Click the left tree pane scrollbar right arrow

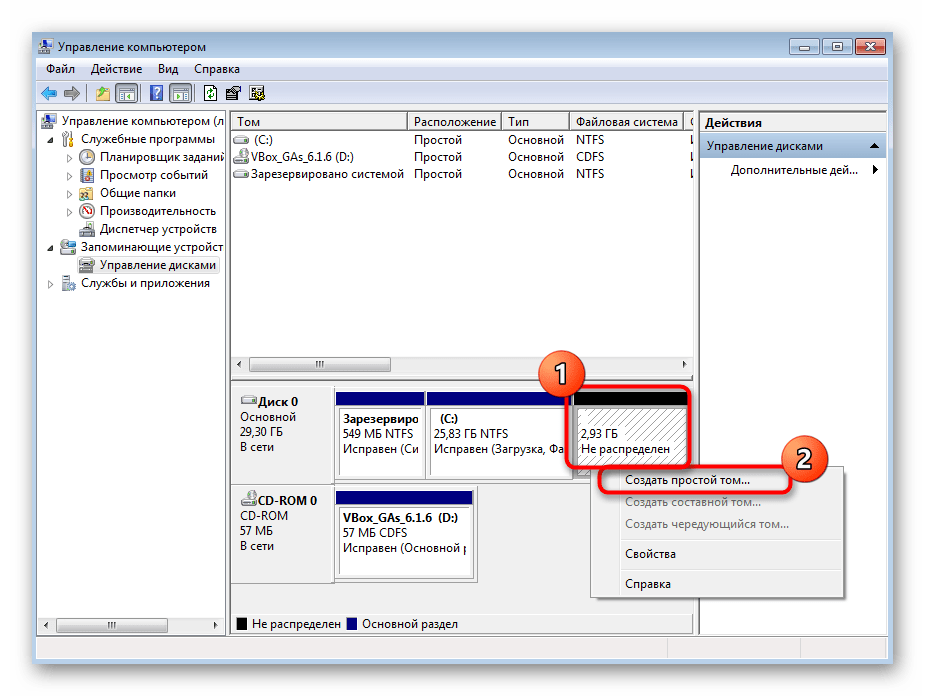point(215,625)
